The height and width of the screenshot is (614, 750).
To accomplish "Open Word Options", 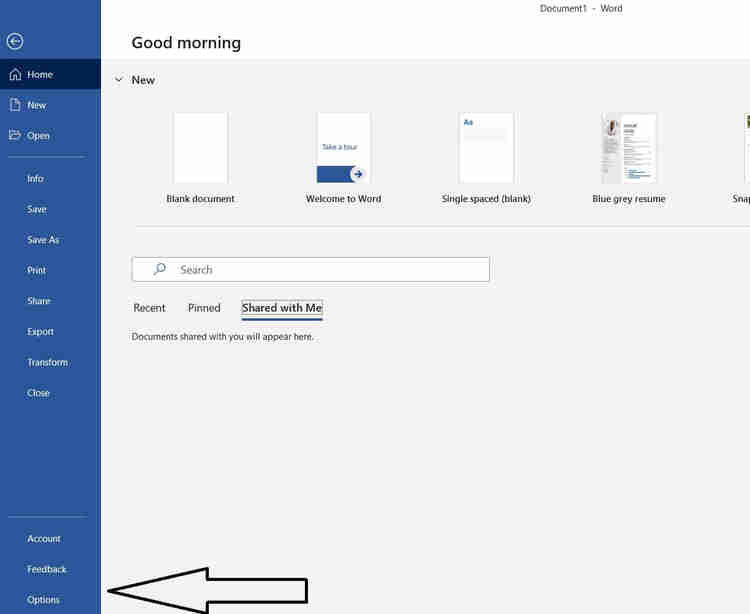I will pyautogui.click(x=43, y=600).
